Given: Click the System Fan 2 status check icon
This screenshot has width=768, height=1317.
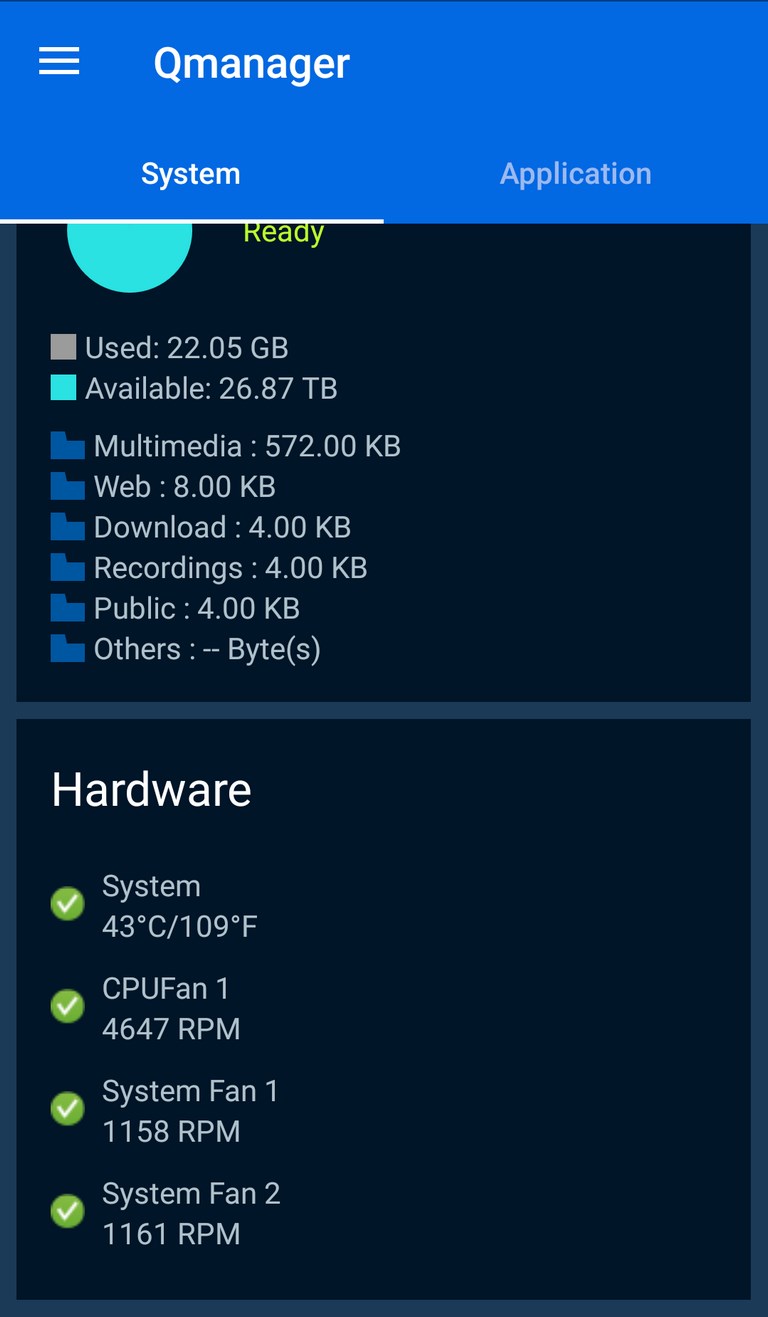Looking at the screenshot, I should (68, 1211).
